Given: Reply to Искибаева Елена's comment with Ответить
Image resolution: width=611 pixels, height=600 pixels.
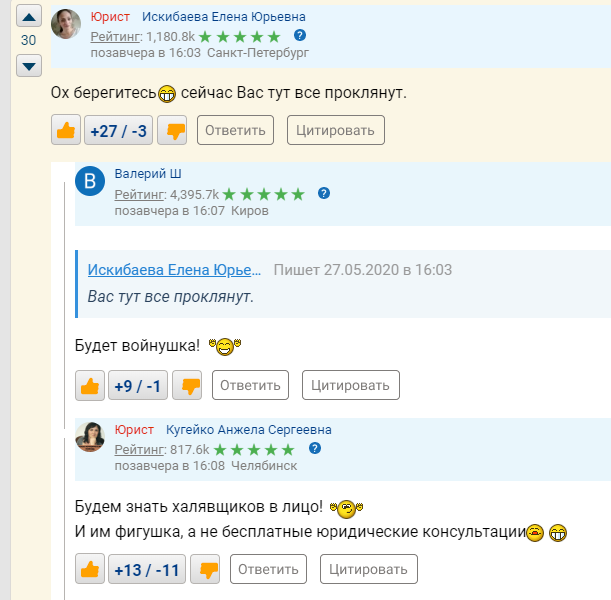Looking at the screenshot, I should 236,130.
